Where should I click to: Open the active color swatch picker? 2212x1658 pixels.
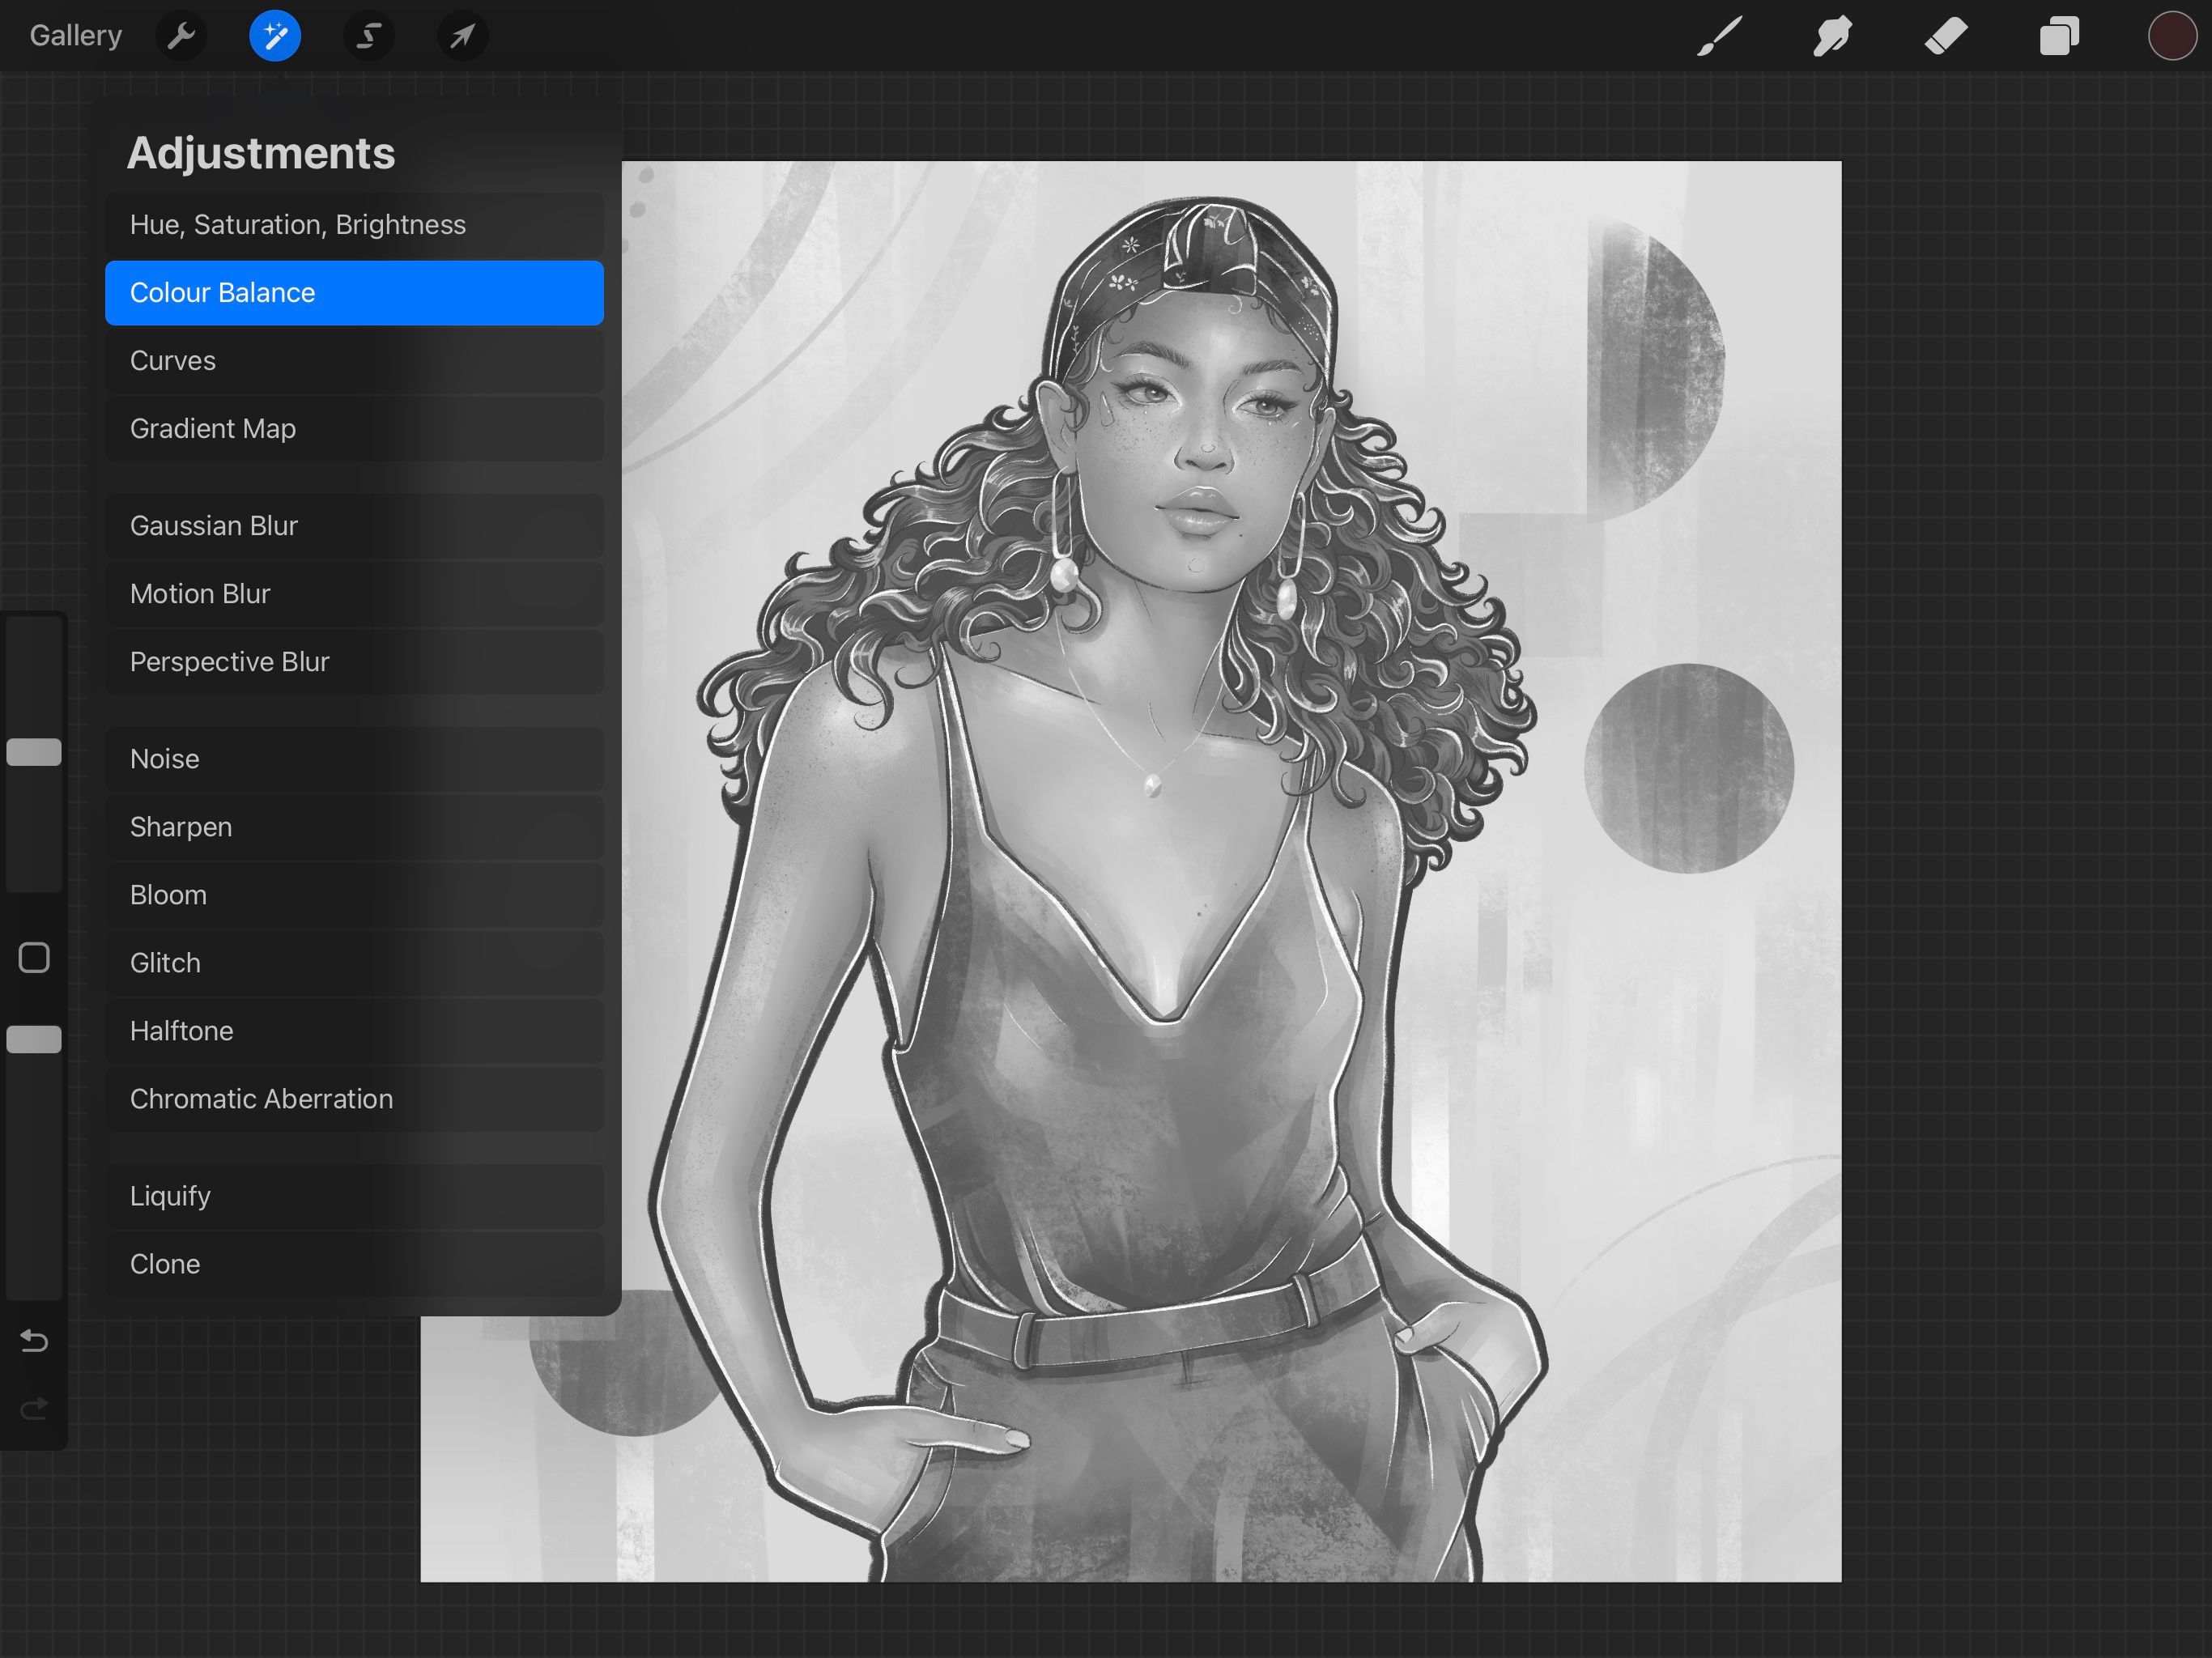(x=2172, y=36)
